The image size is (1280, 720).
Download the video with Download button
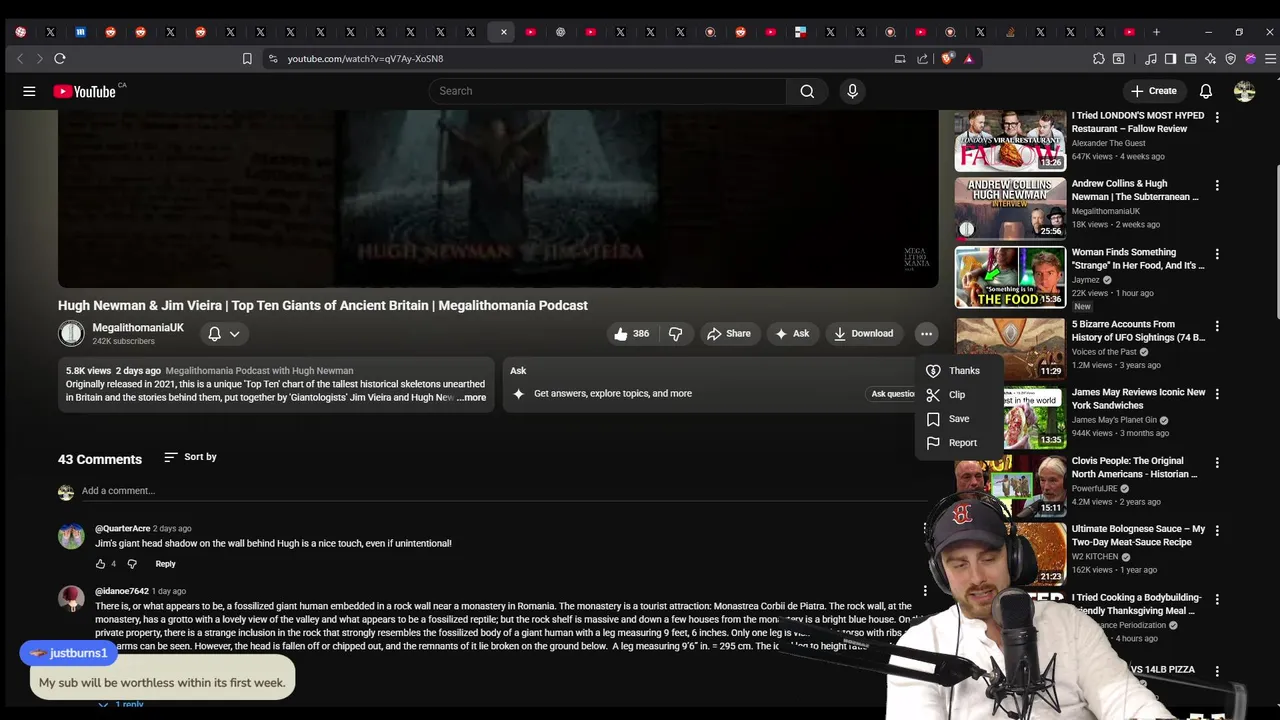[x=863, y=334]
